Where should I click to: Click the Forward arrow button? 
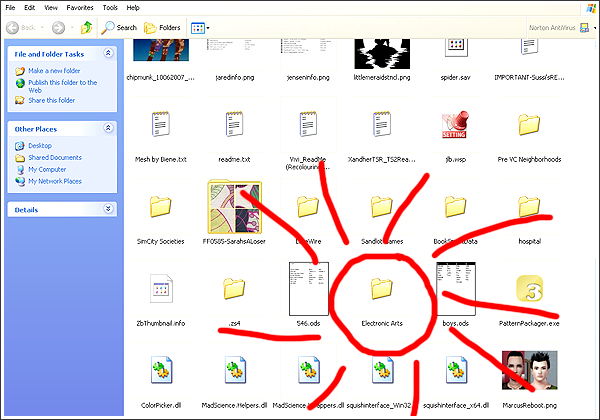pos(58,28)
